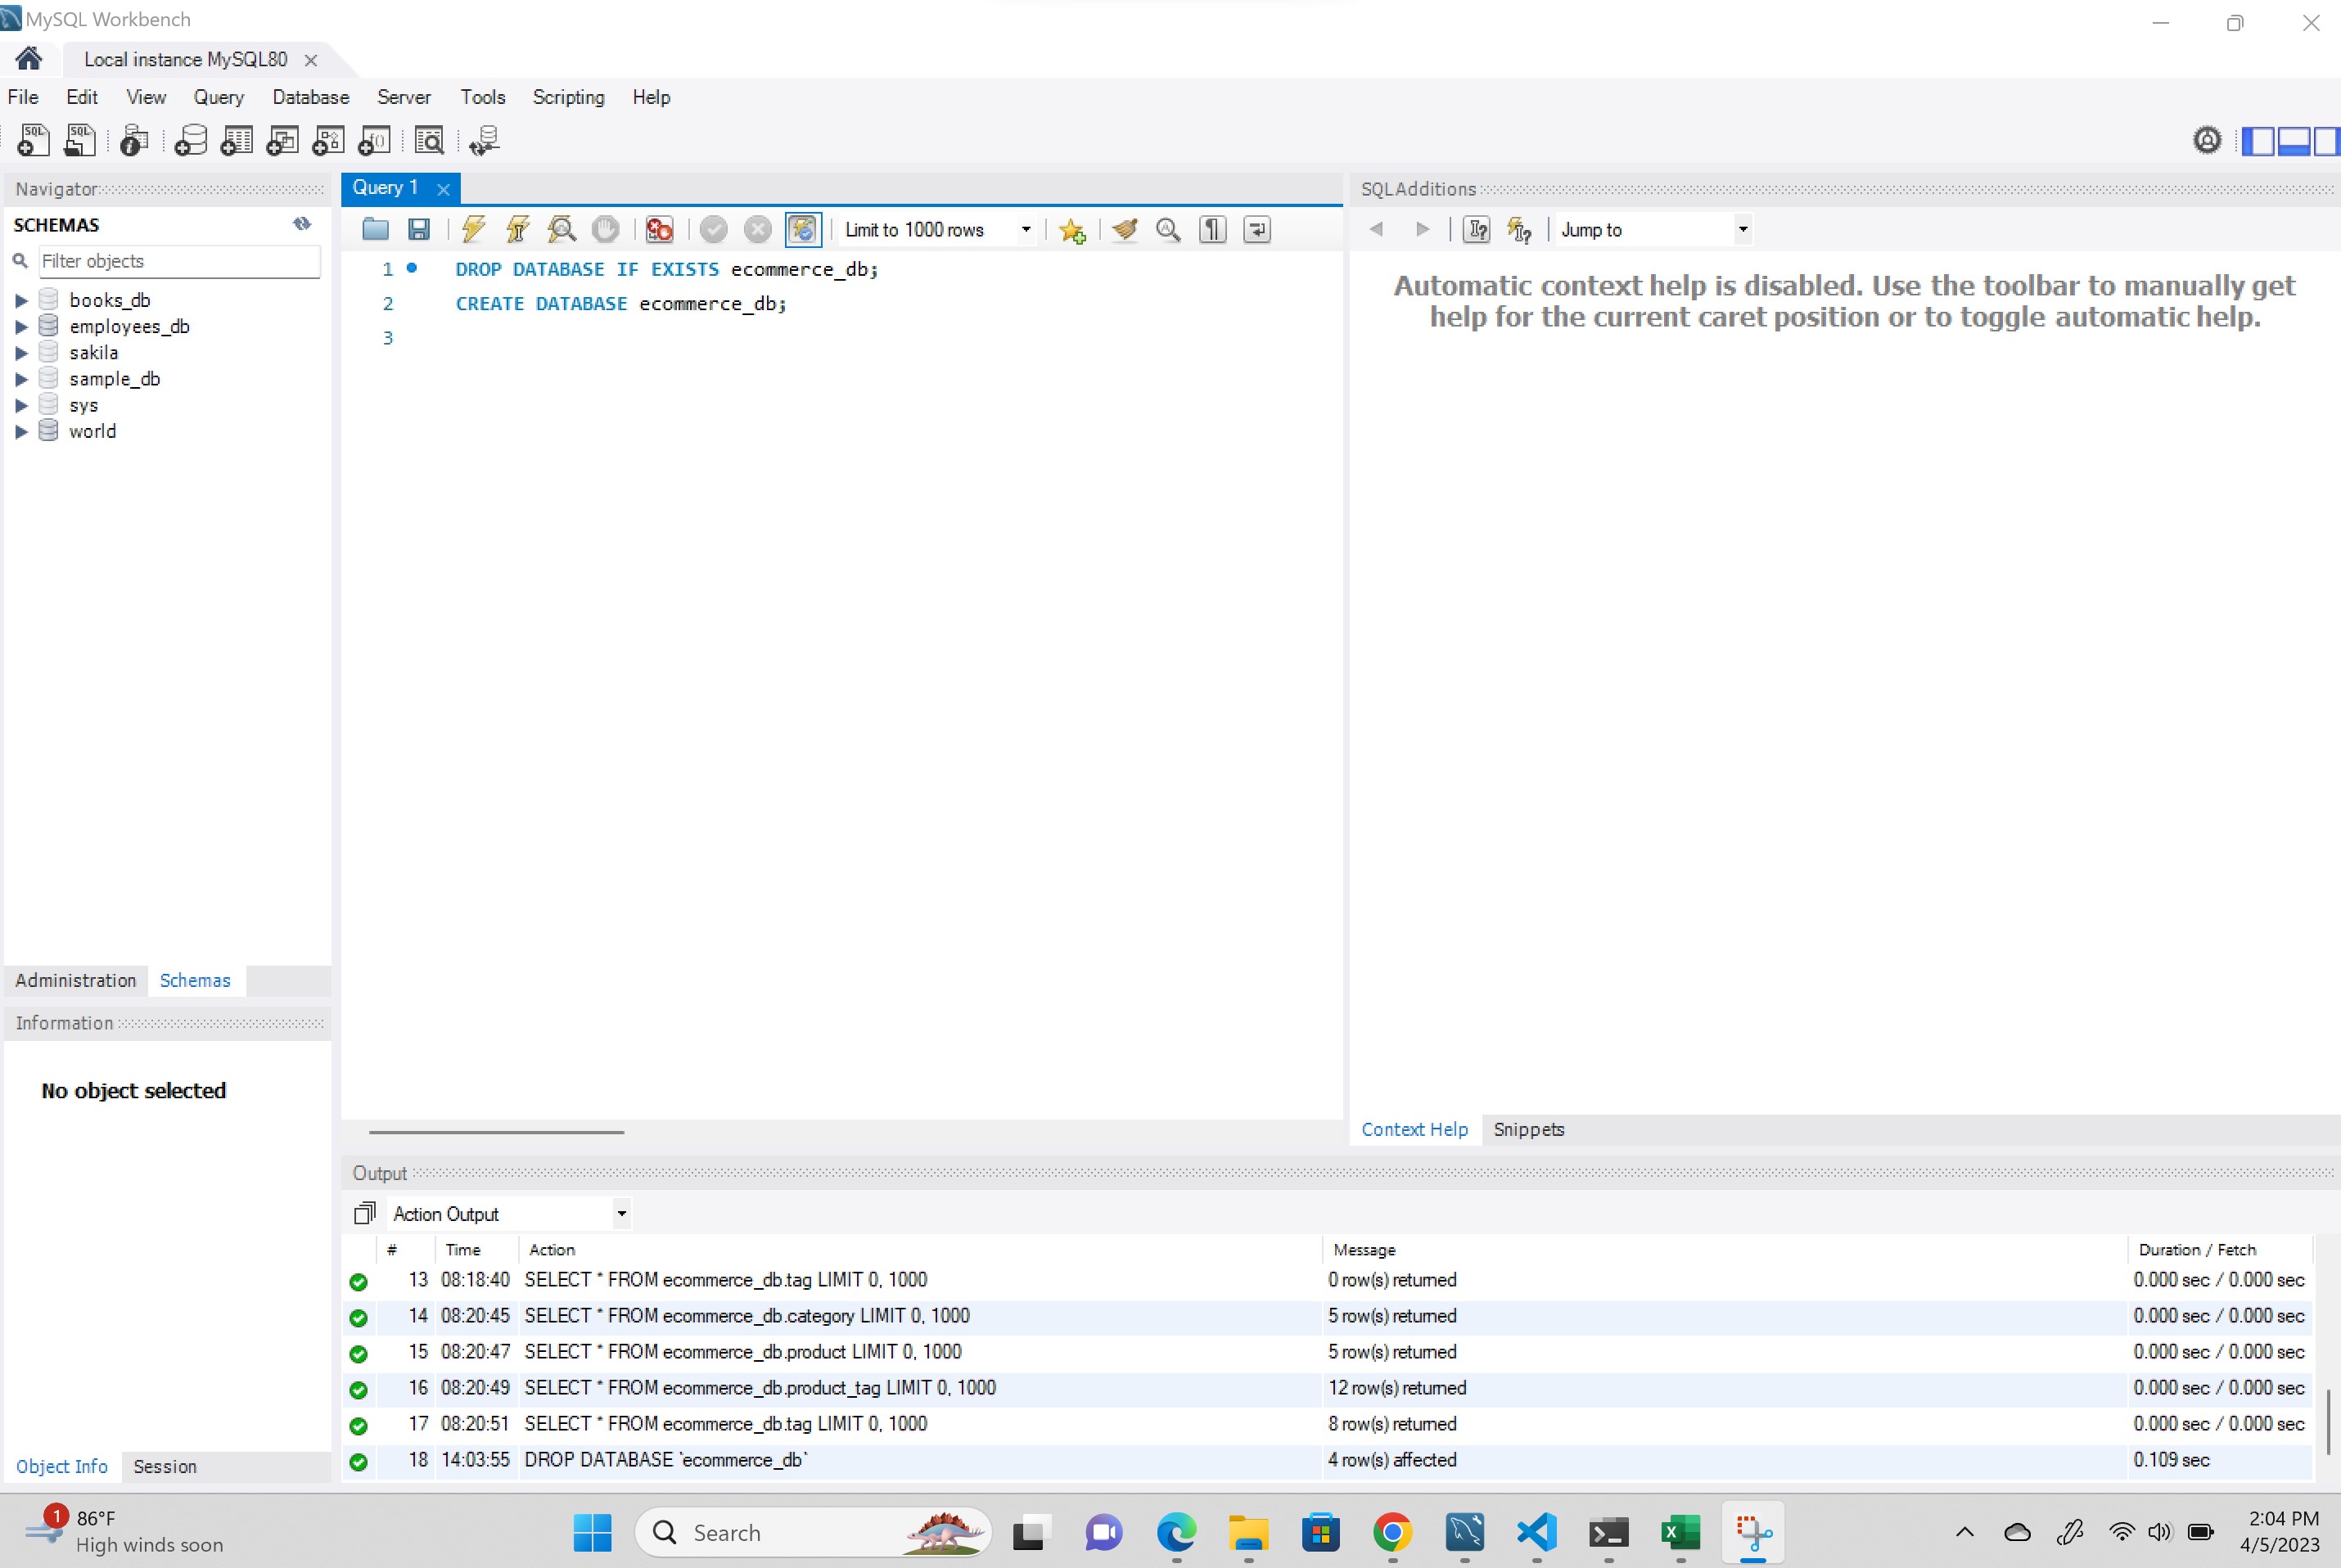Toggle autocommit in the query toolbar
Screen dimensions: 2341x1568
click(x=803, y=229)
